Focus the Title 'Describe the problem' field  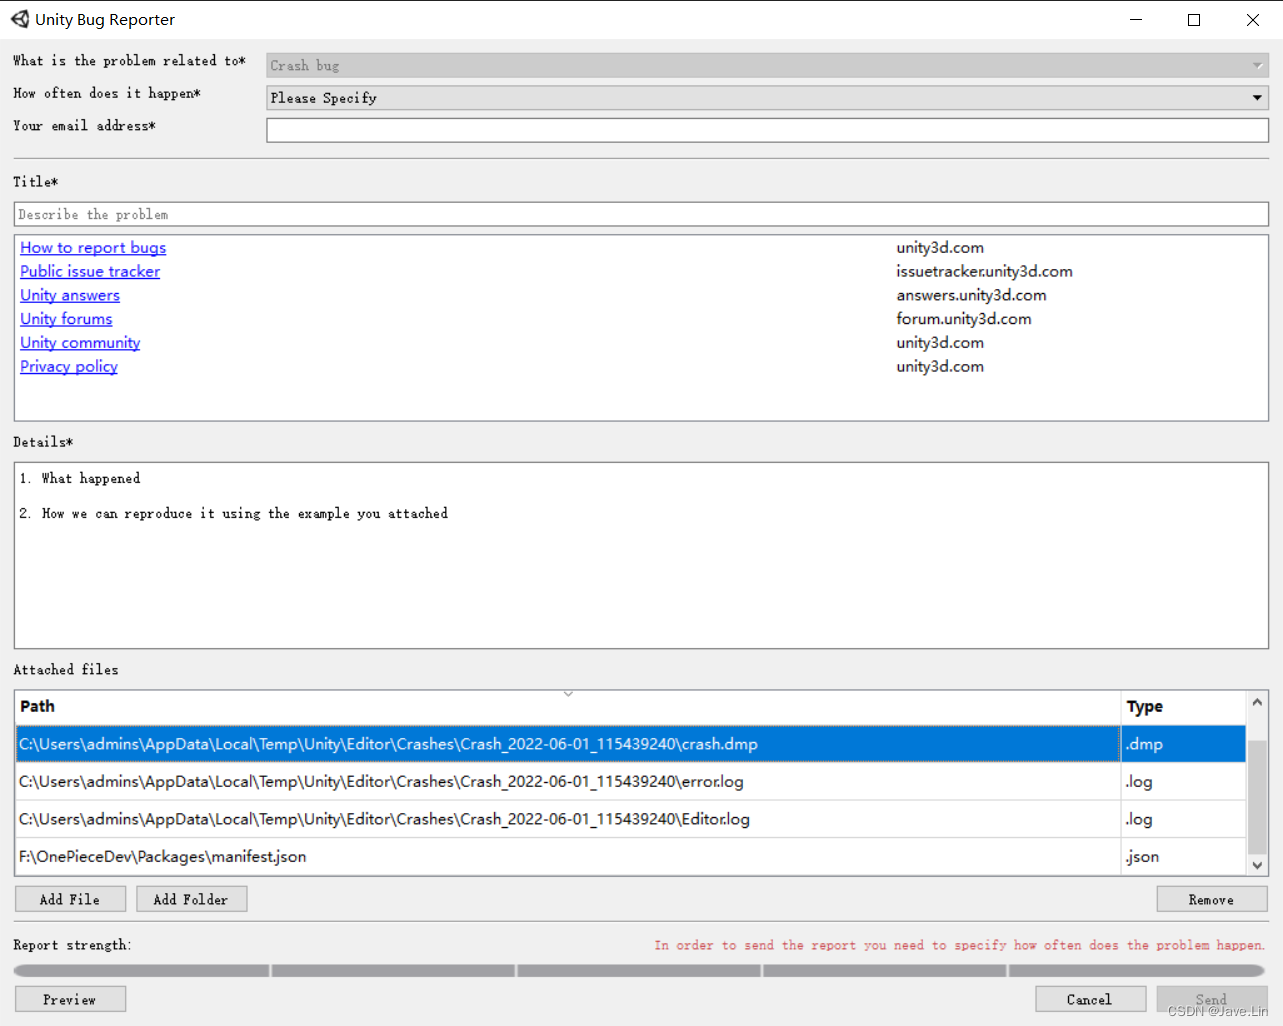(x=641, y=214)
